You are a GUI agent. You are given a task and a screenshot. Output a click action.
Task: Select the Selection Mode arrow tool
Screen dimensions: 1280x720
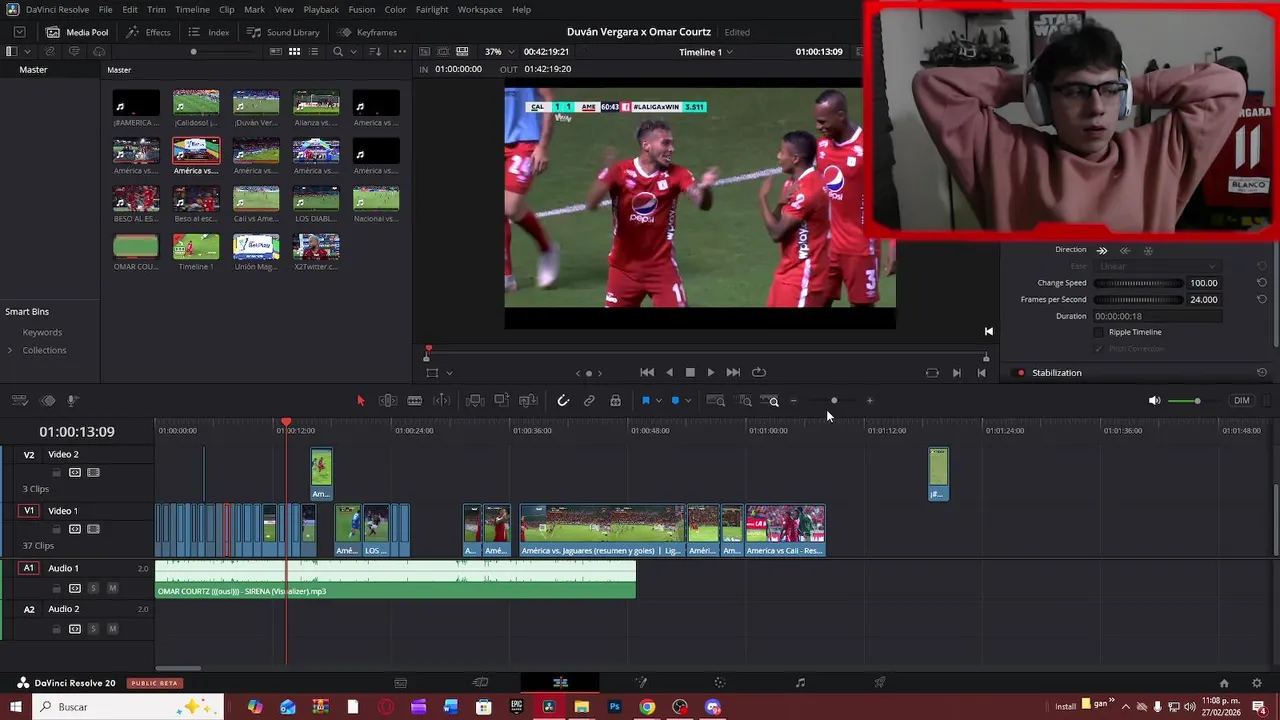pos(361,401)
